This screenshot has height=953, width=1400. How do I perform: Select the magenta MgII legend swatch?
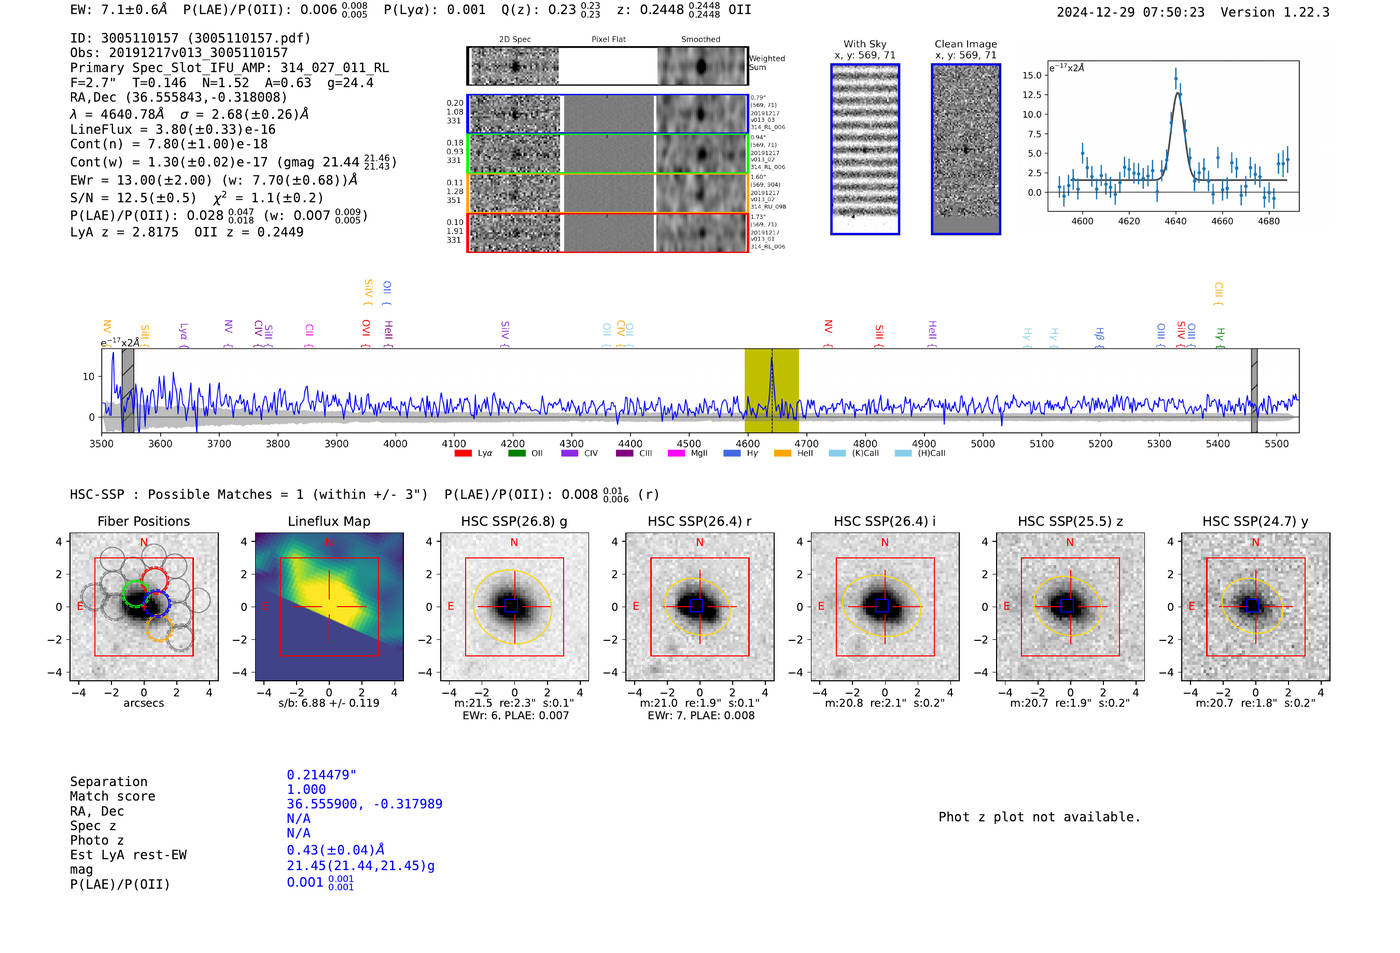677,453
